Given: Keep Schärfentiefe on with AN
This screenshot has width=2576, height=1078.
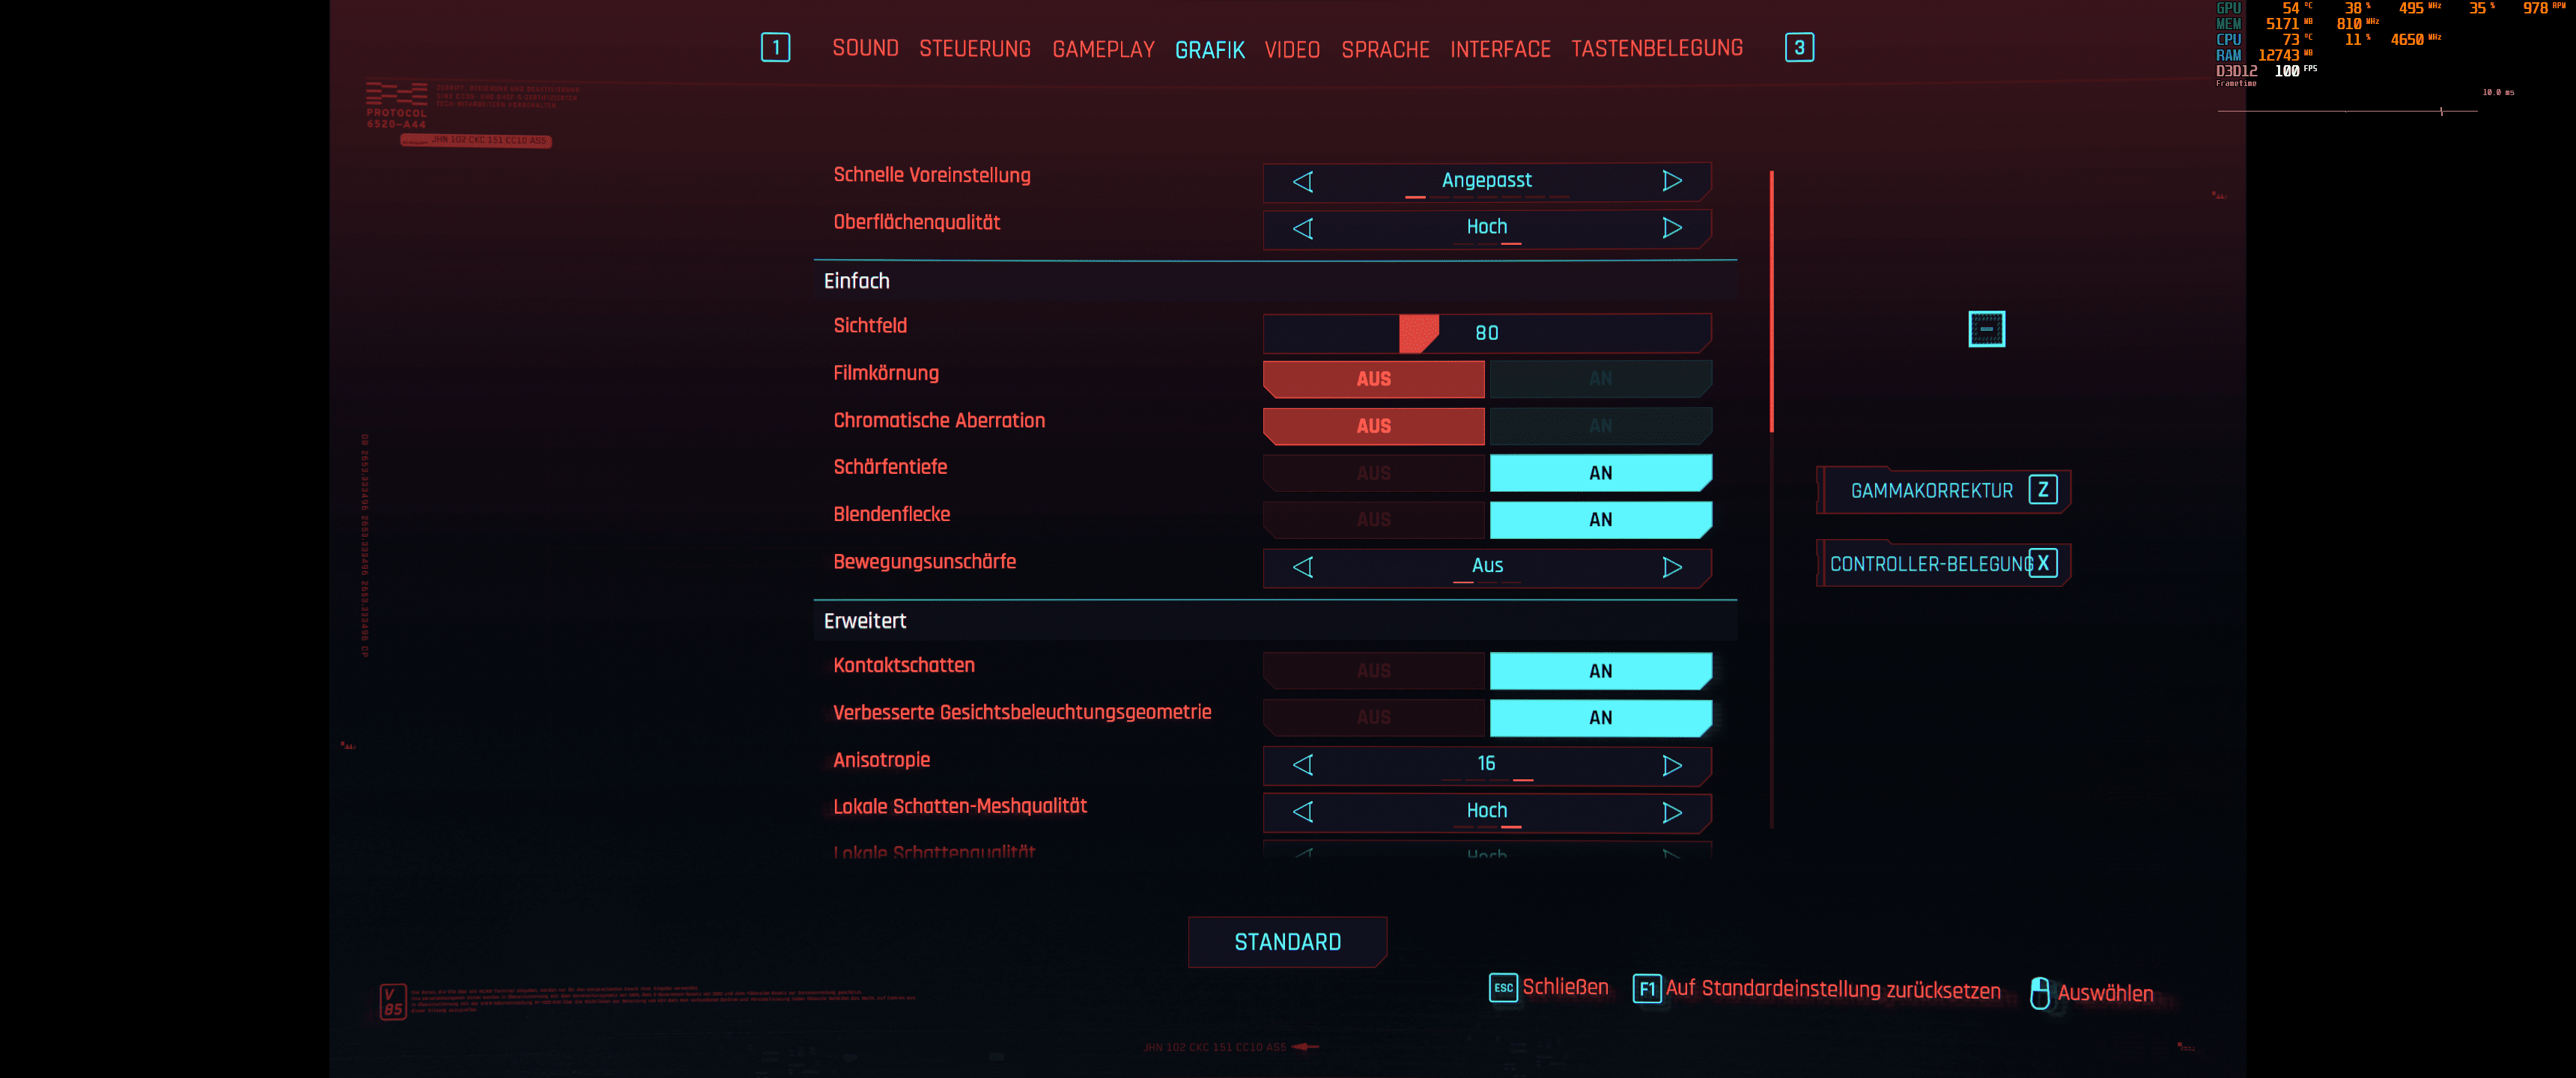Looking at the screenshot, I should pyautogui.click(x=1600, y=473).
